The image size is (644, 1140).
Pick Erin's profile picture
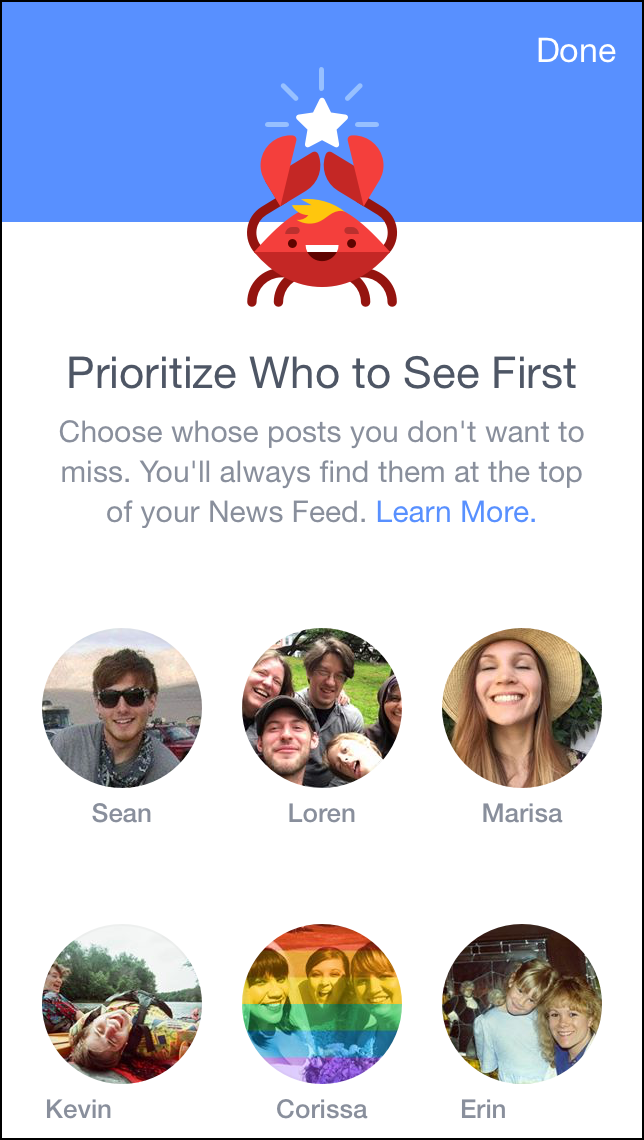pos(522,1004)
